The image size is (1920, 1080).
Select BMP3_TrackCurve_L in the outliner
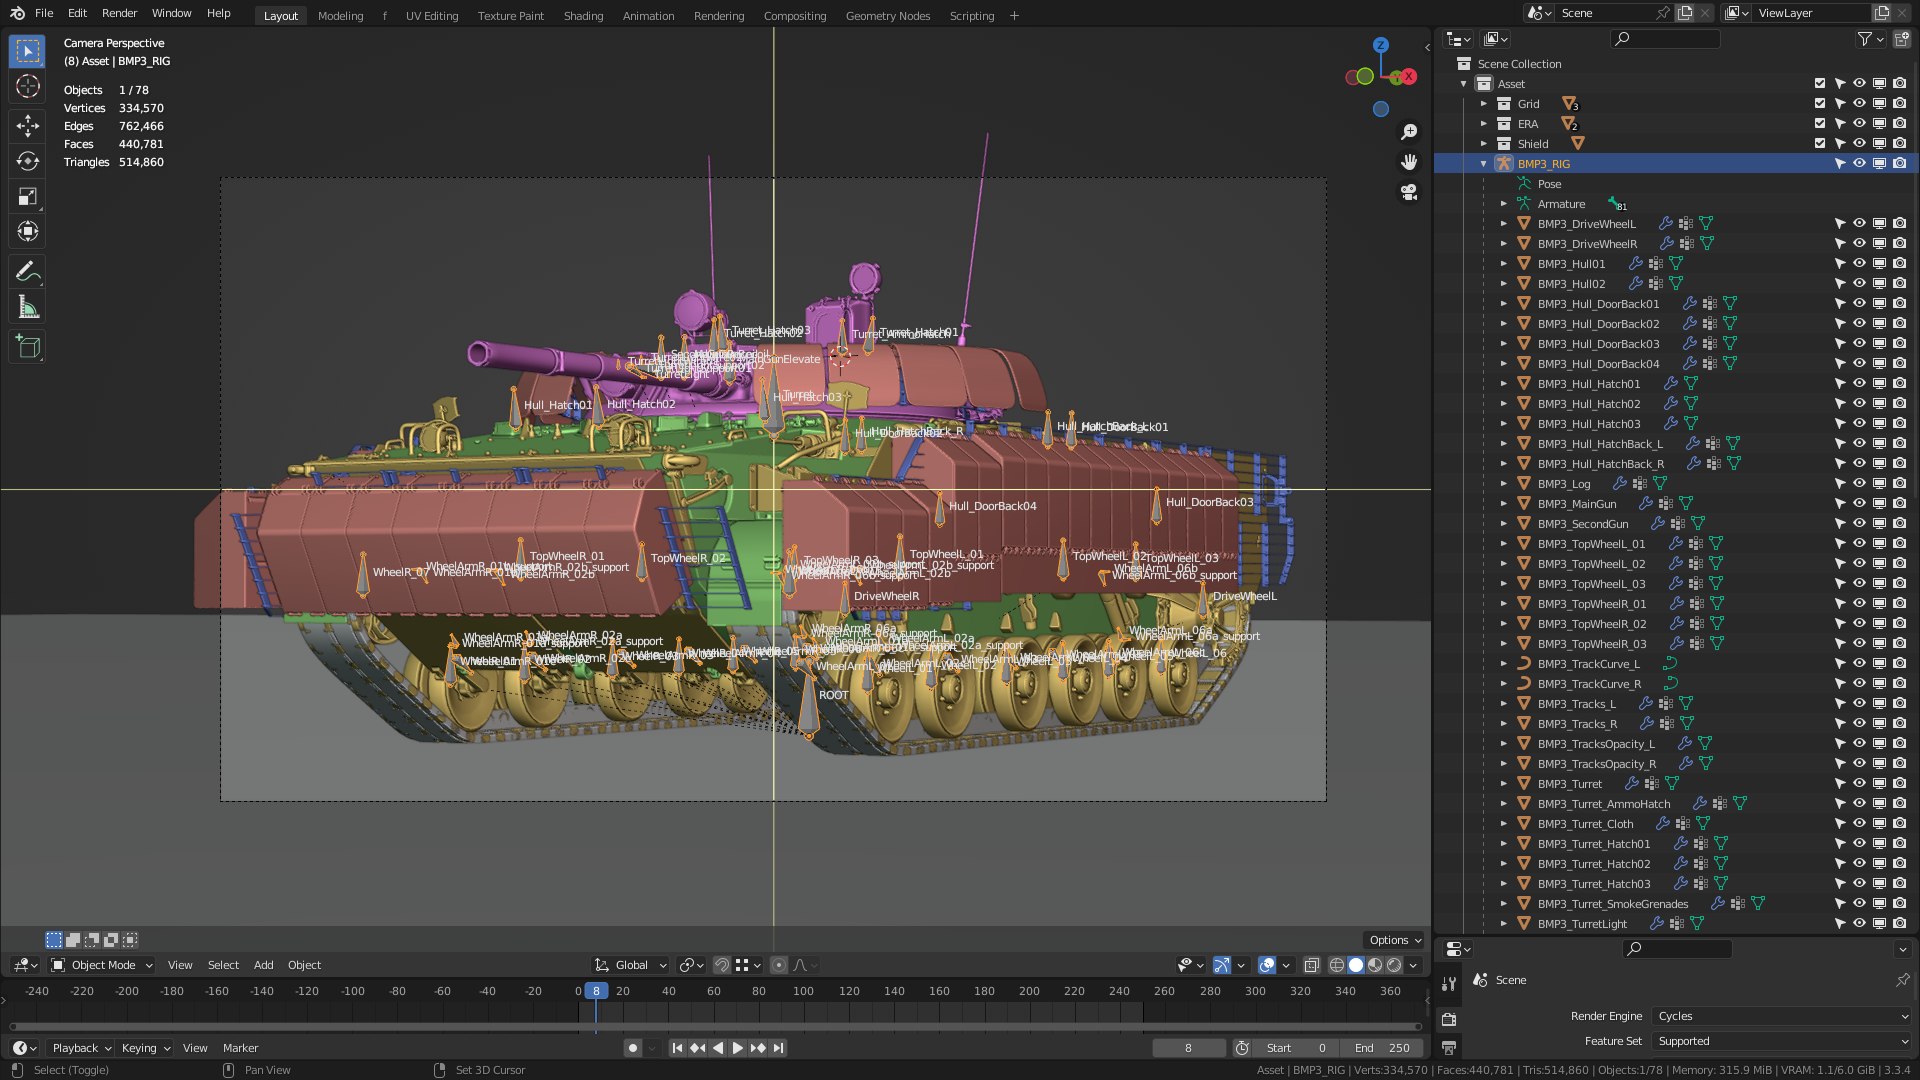(1588, 664)
